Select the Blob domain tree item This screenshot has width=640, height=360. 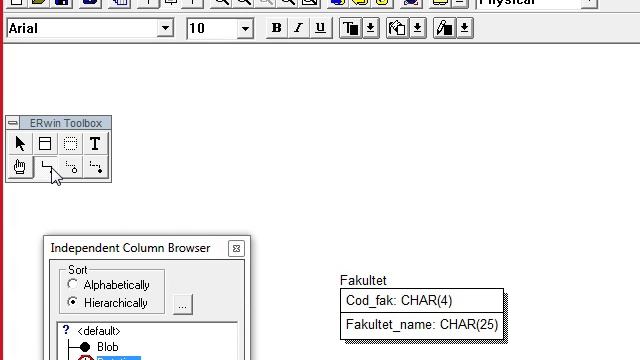click(x=108, y=347)
